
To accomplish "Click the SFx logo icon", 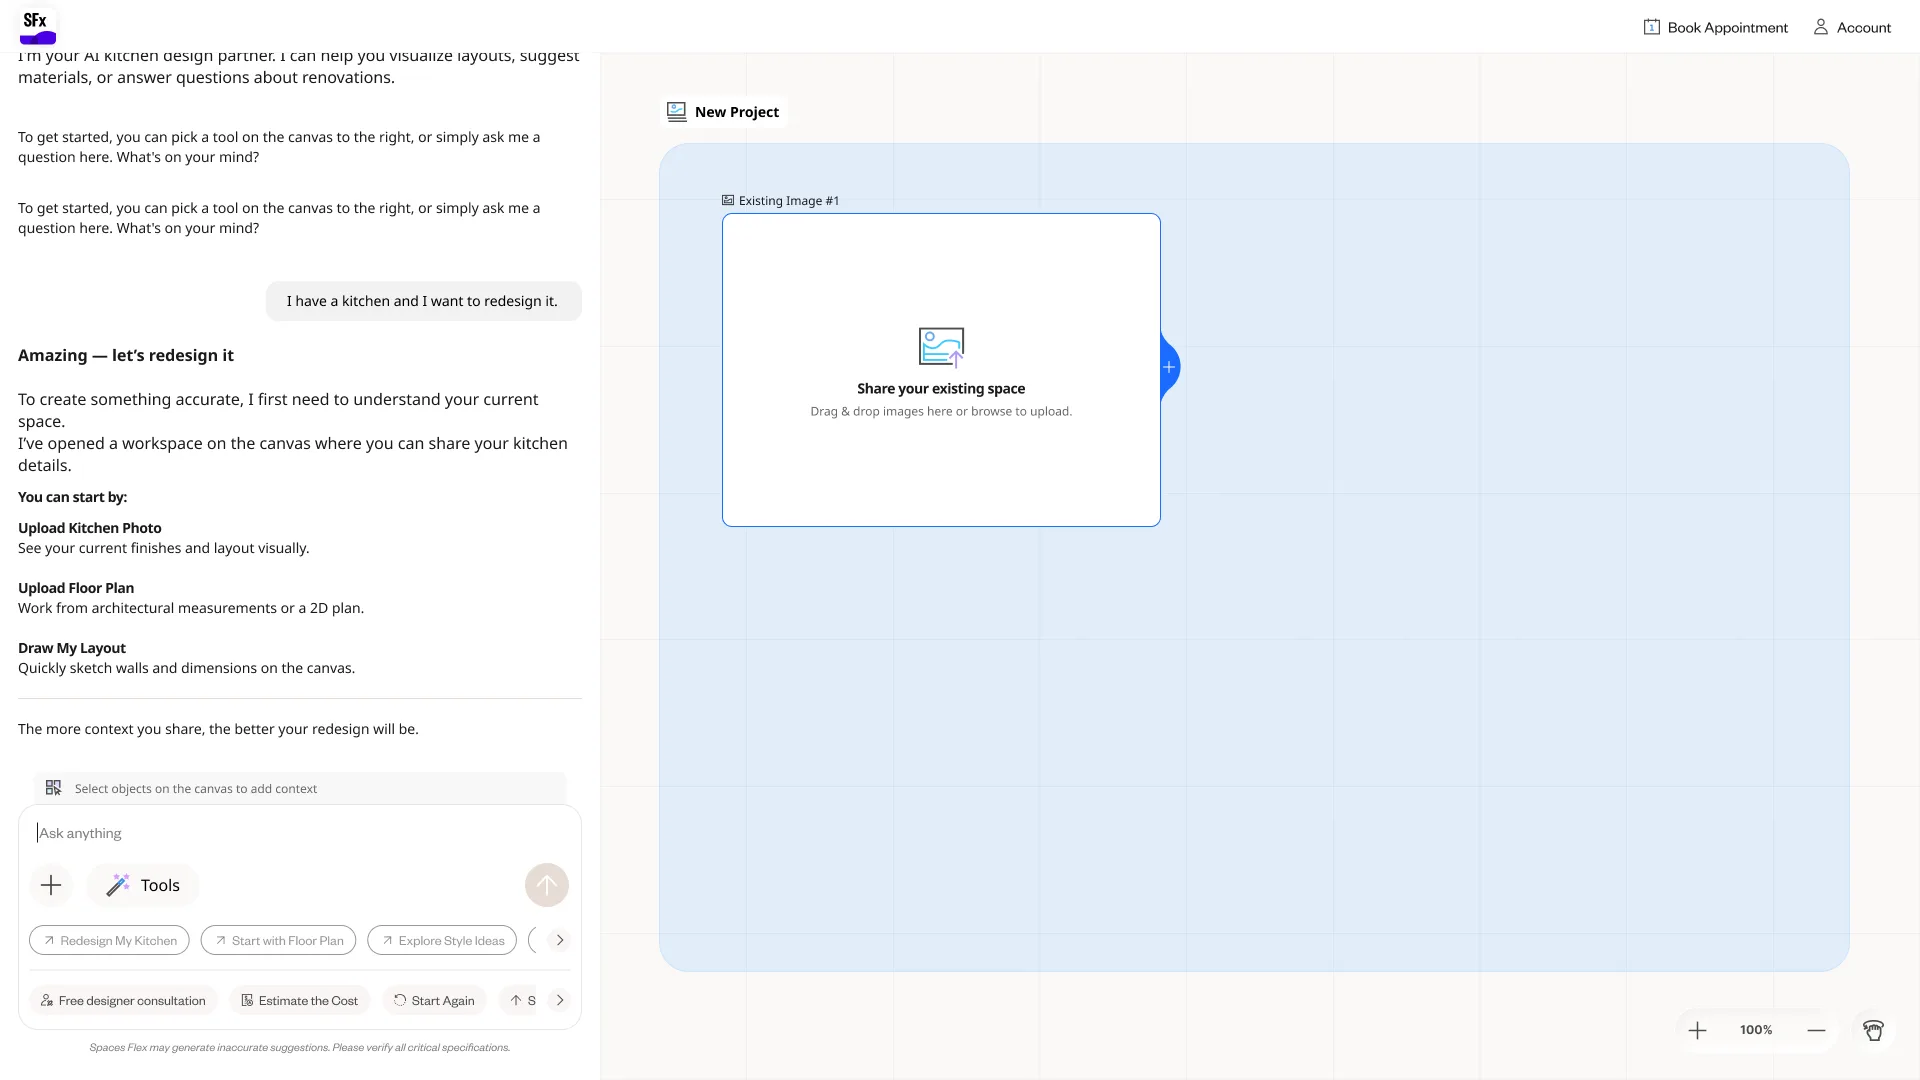I will 38,26.
